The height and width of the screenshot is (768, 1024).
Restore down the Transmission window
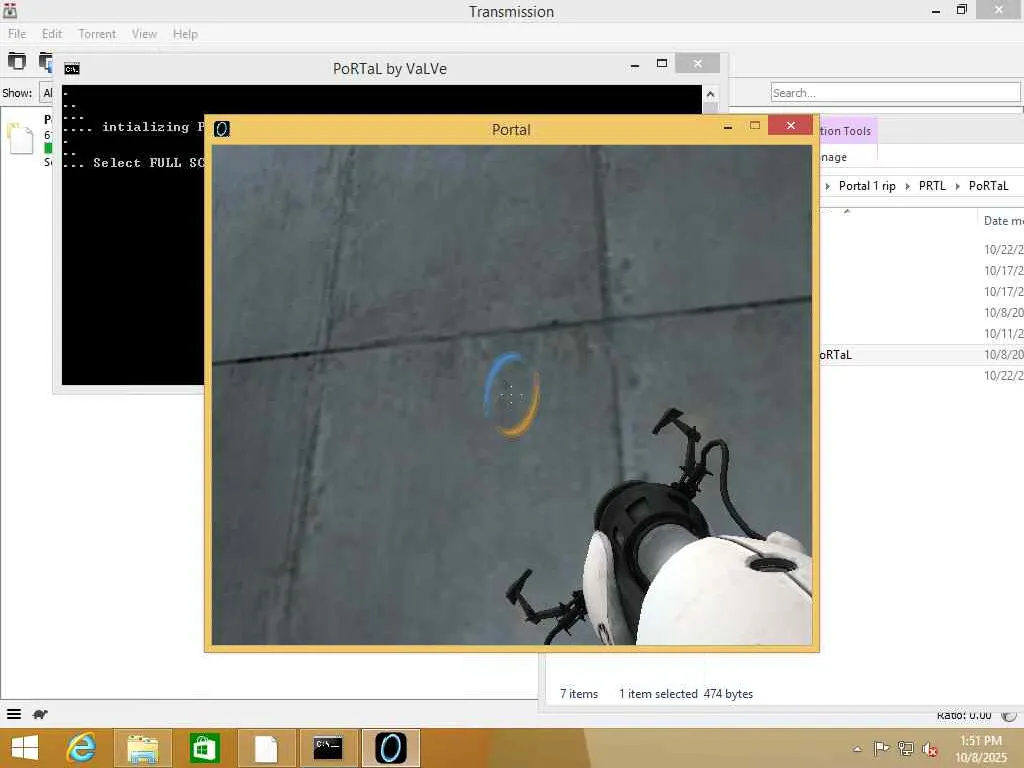click(x=961, y=10)
